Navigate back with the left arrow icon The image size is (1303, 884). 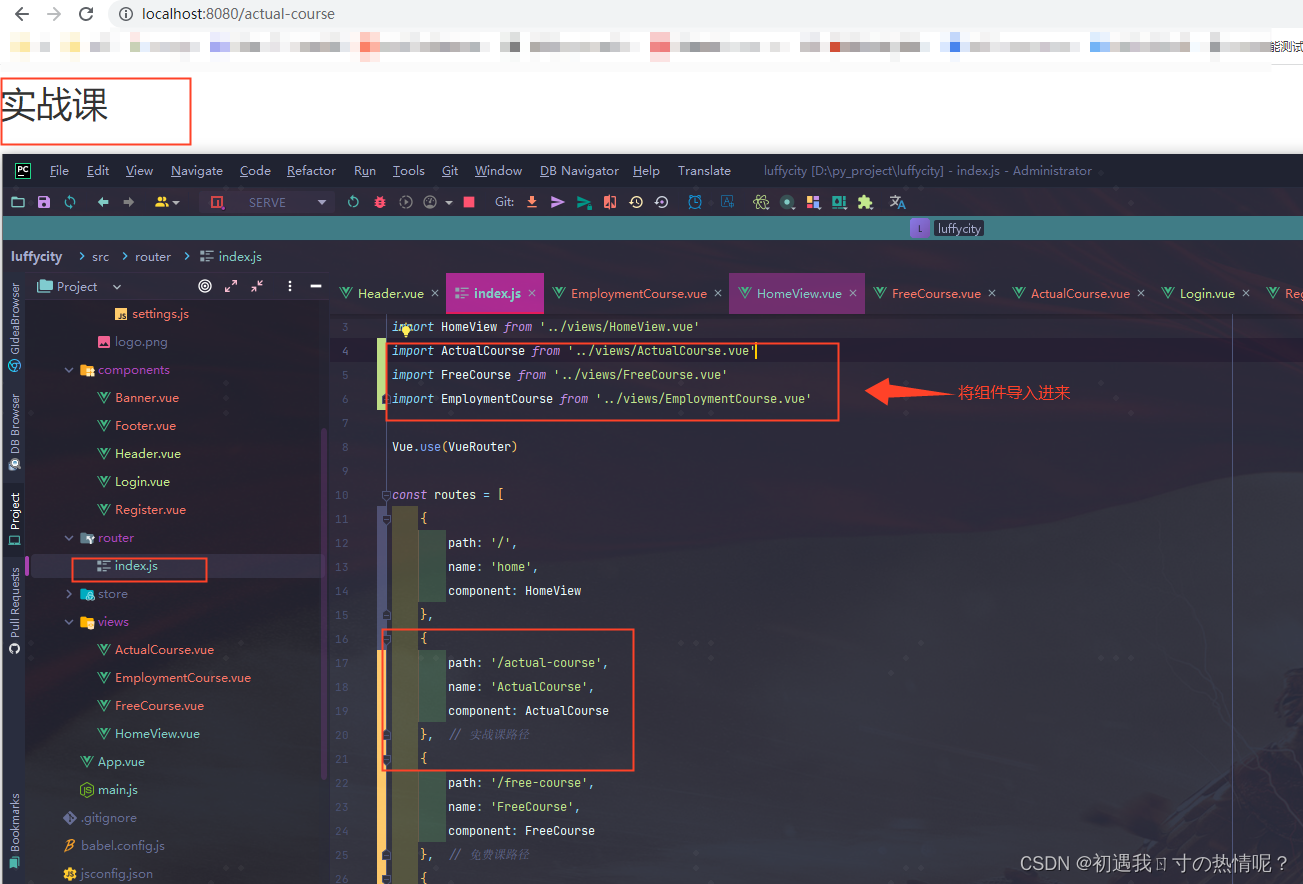(x=102, y=202)
